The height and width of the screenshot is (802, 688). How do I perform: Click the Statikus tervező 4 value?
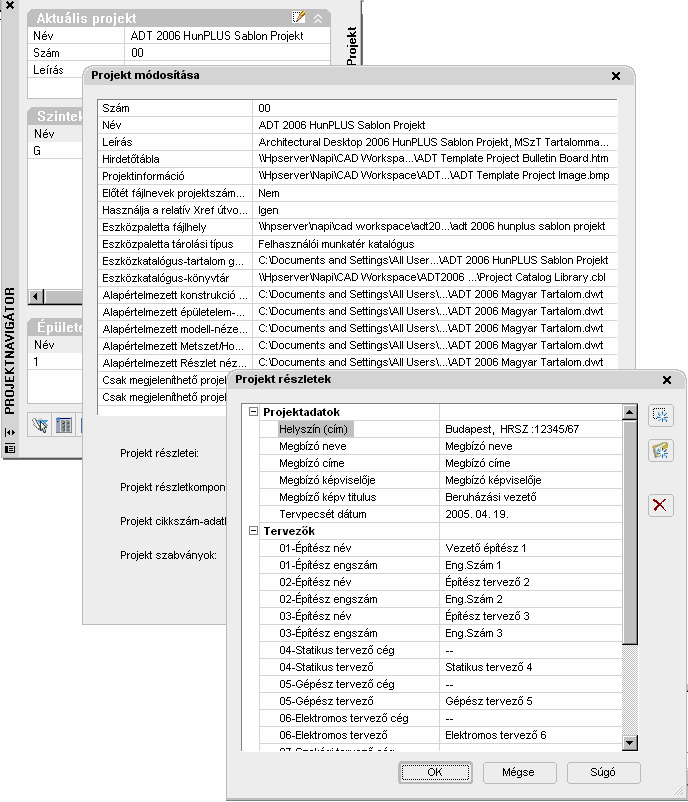[488, 667]
